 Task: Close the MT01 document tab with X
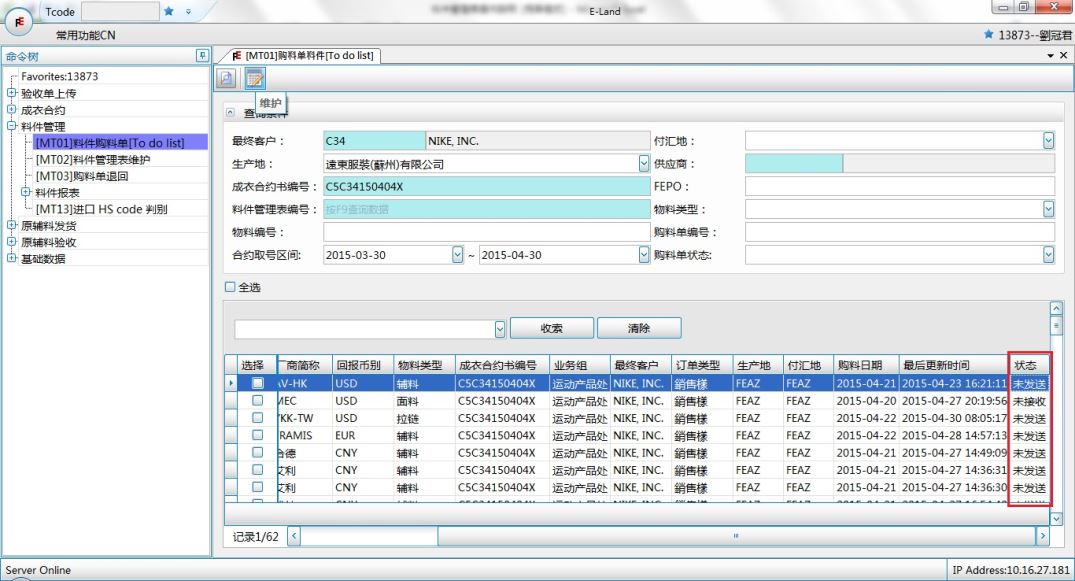pos(1064,56)
